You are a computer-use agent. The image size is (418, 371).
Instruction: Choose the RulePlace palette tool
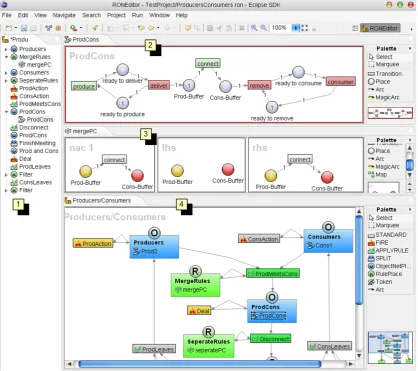[385, 274]
